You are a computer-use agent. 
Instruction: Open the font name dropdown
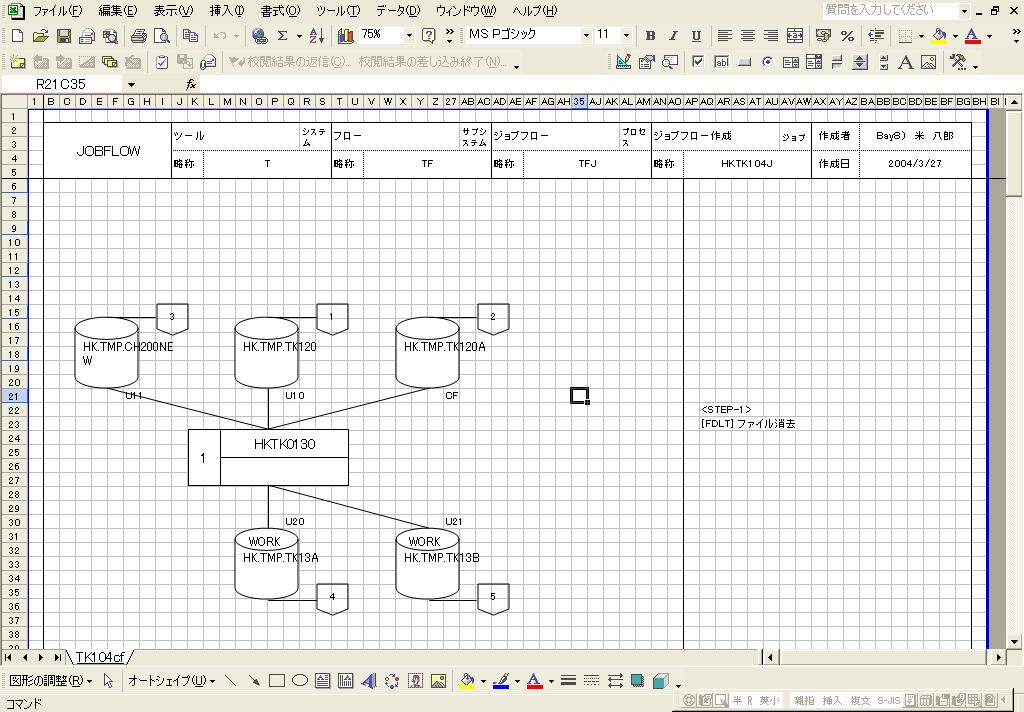[x=586, y=35]
